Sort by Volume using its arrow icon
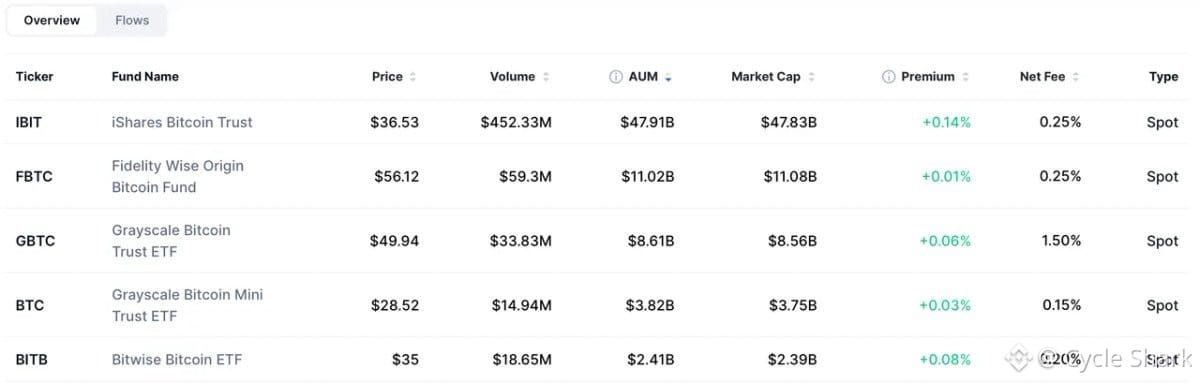The width and height of the screenshot is (1200, 383). click(x=546, y=77)
